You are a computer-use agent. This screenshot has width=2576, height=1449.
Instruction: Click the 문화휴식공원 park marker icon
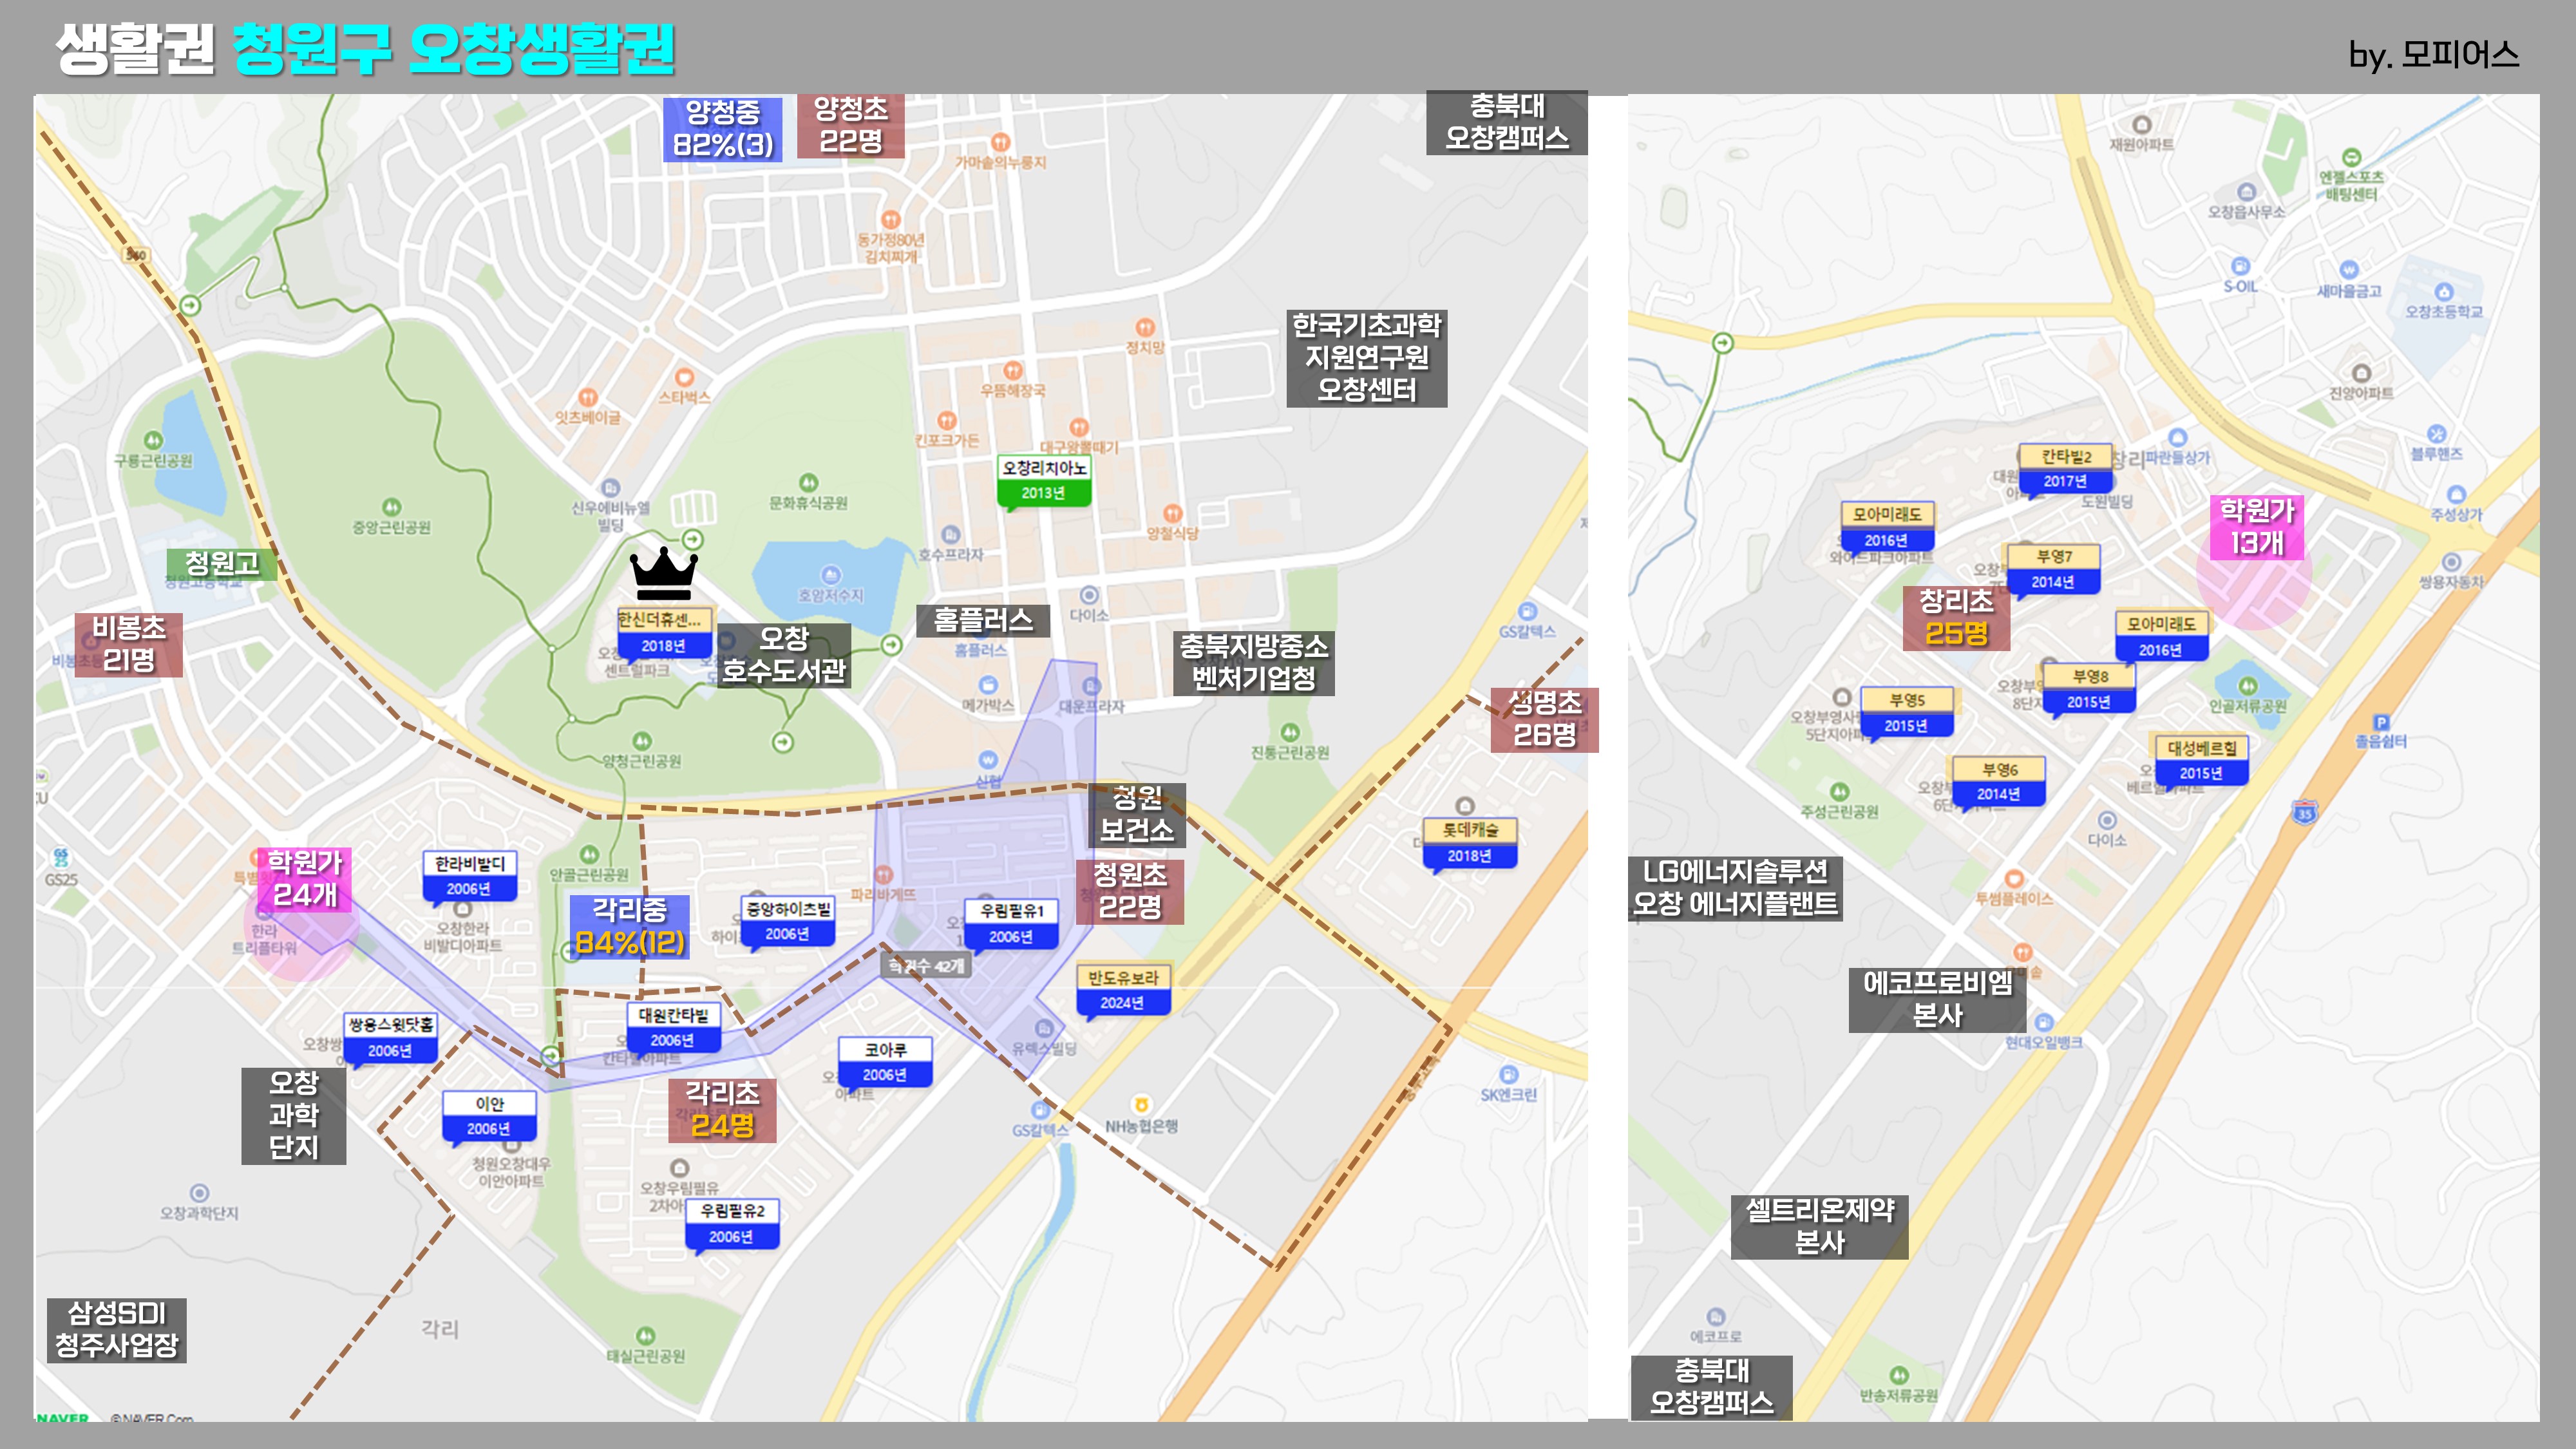(808, 482)
